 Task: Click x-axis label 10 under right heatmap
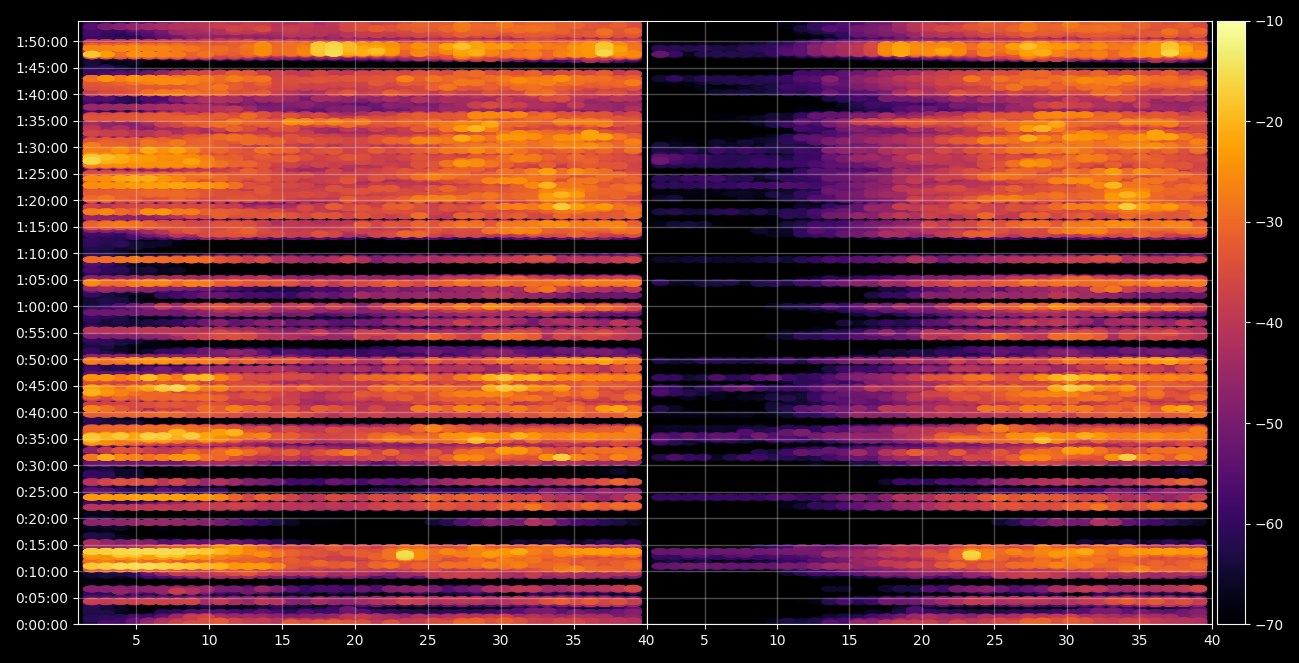777,641
